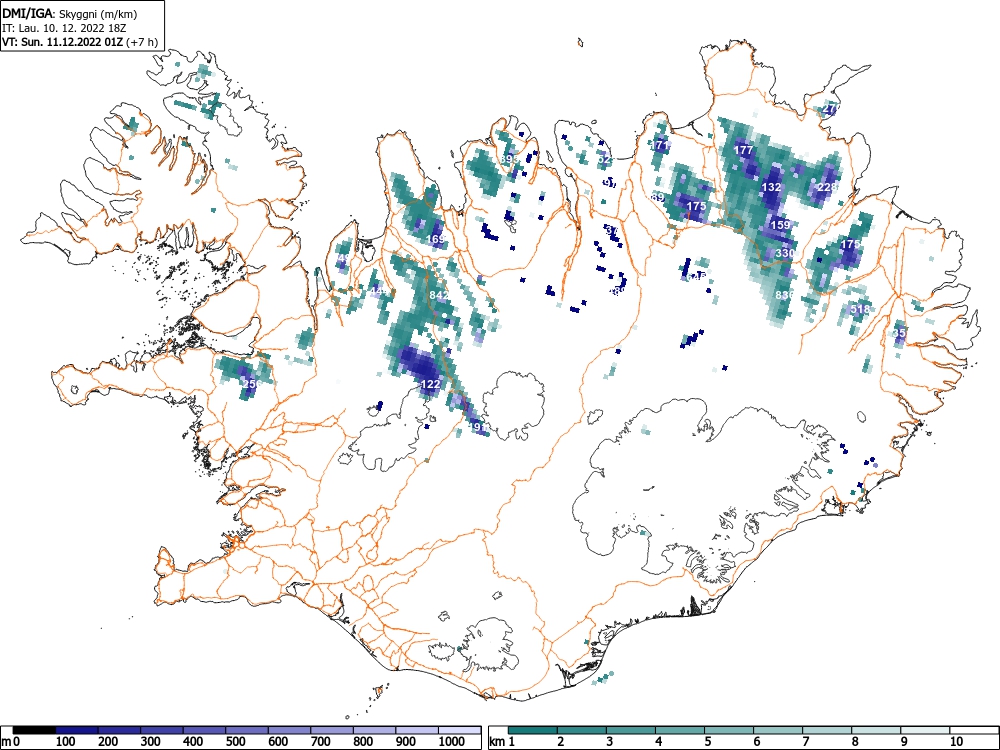This screenshot has height=750, width=1000.
Task: Click the '(+7 h)' forecast offset text
Action: [x=142, y=42]
